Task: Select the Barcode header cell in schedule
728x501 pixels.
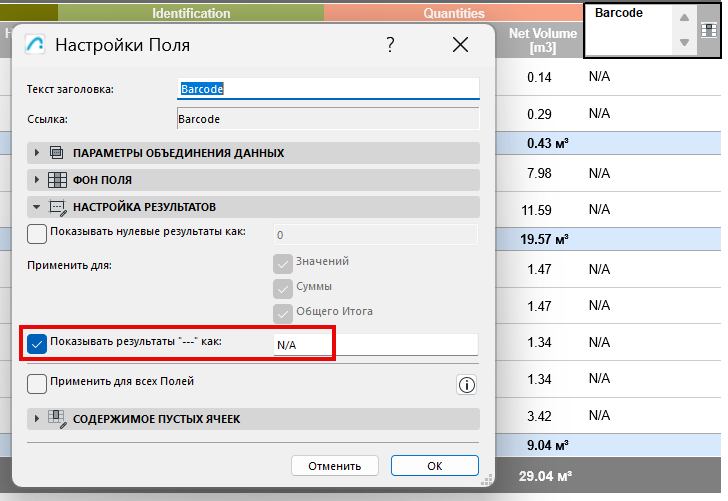Action: 628,31
